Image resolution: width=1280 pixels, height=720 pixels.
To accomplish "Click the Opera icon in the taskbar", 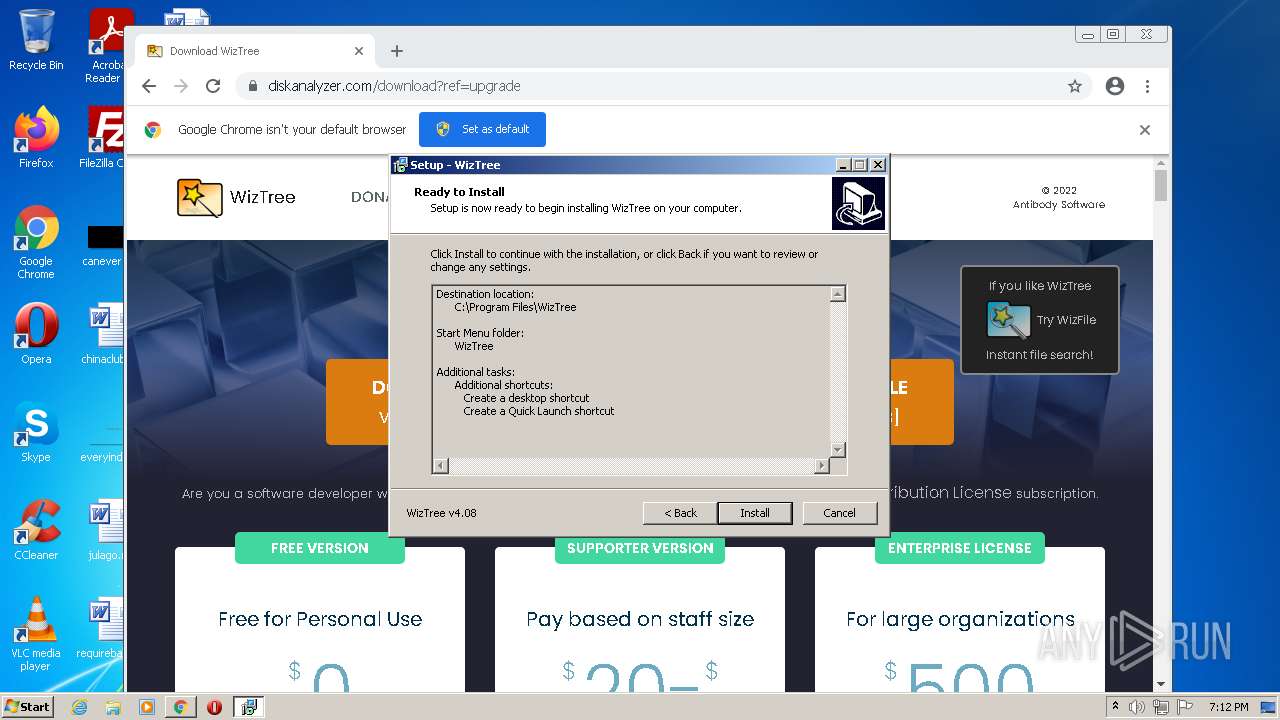I will (x=214, y=707).
